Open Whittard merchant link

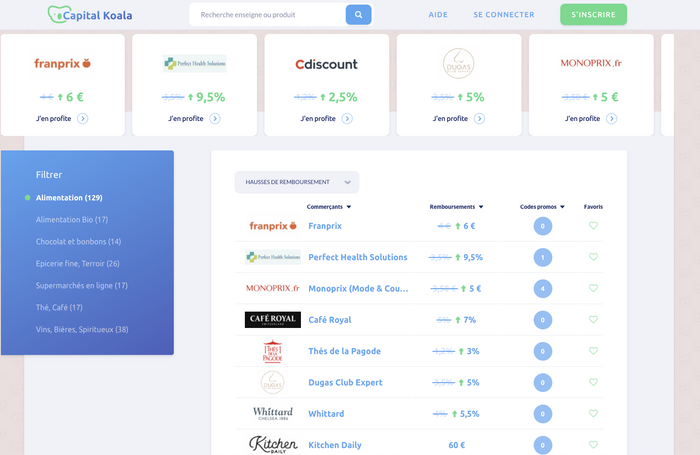tap(326, 413)
